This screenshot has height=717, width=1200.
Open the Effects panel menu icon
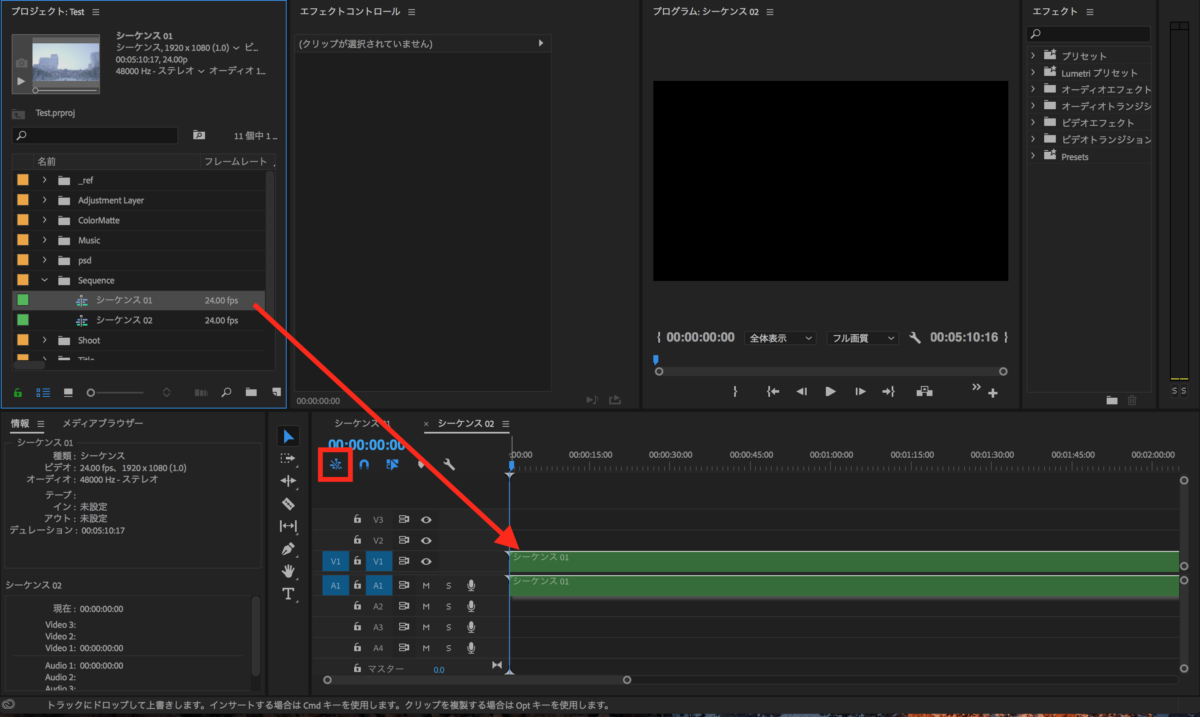click(1090, 11)
